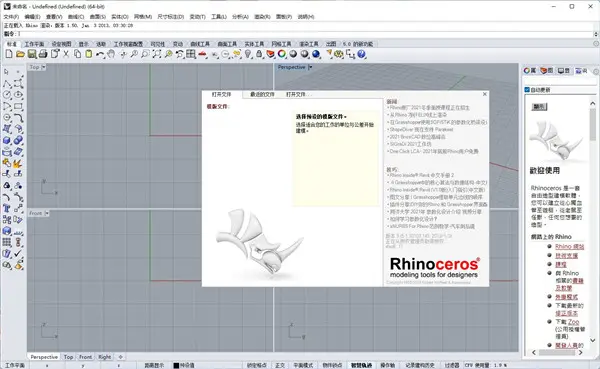This screenshot has width=600, height=369.
Task: Click the color wheel icon in toolbar
Action: tap(282, 54)
